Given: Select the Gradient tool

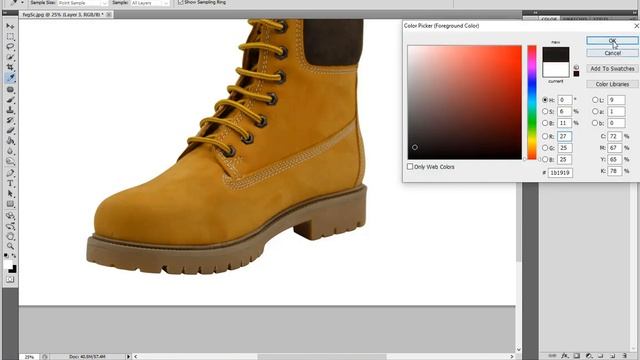Looking at the screenshot, I should pyautogui.click(x=10, y=141).
